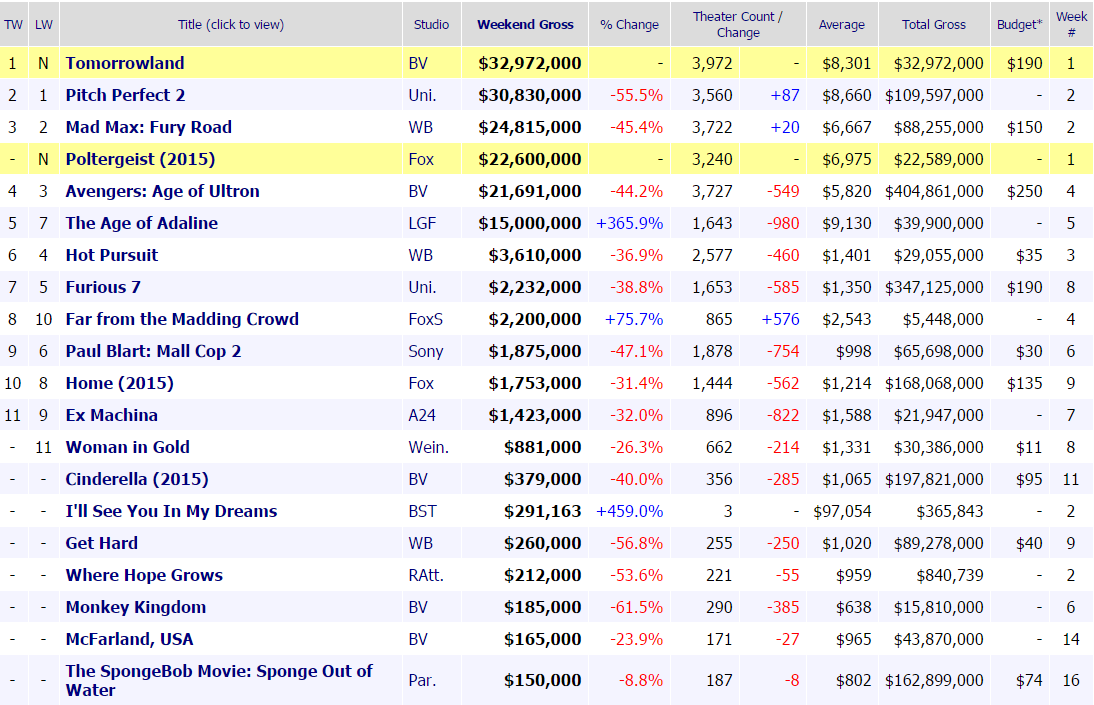
Task: Open the Wein. studio link
Action: [x=428, y=447]
